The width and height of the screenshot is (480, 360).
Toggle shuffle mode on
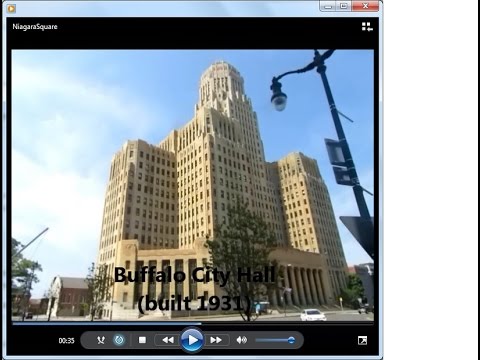tap(101, 340)
